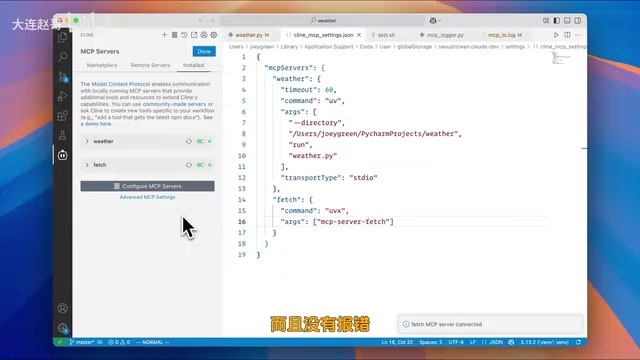Split the editor to the right

567,35
